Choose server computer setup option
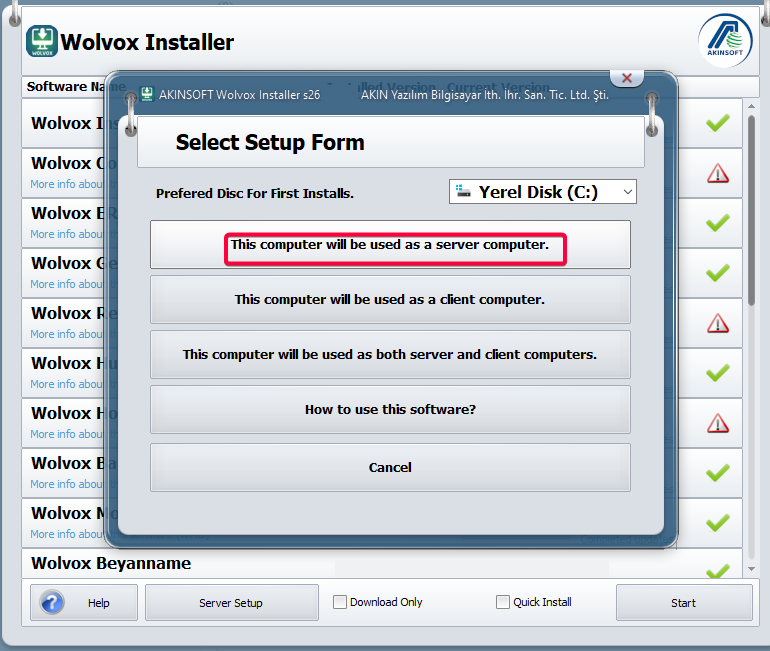The image size is (770, 651). [390, 245]
